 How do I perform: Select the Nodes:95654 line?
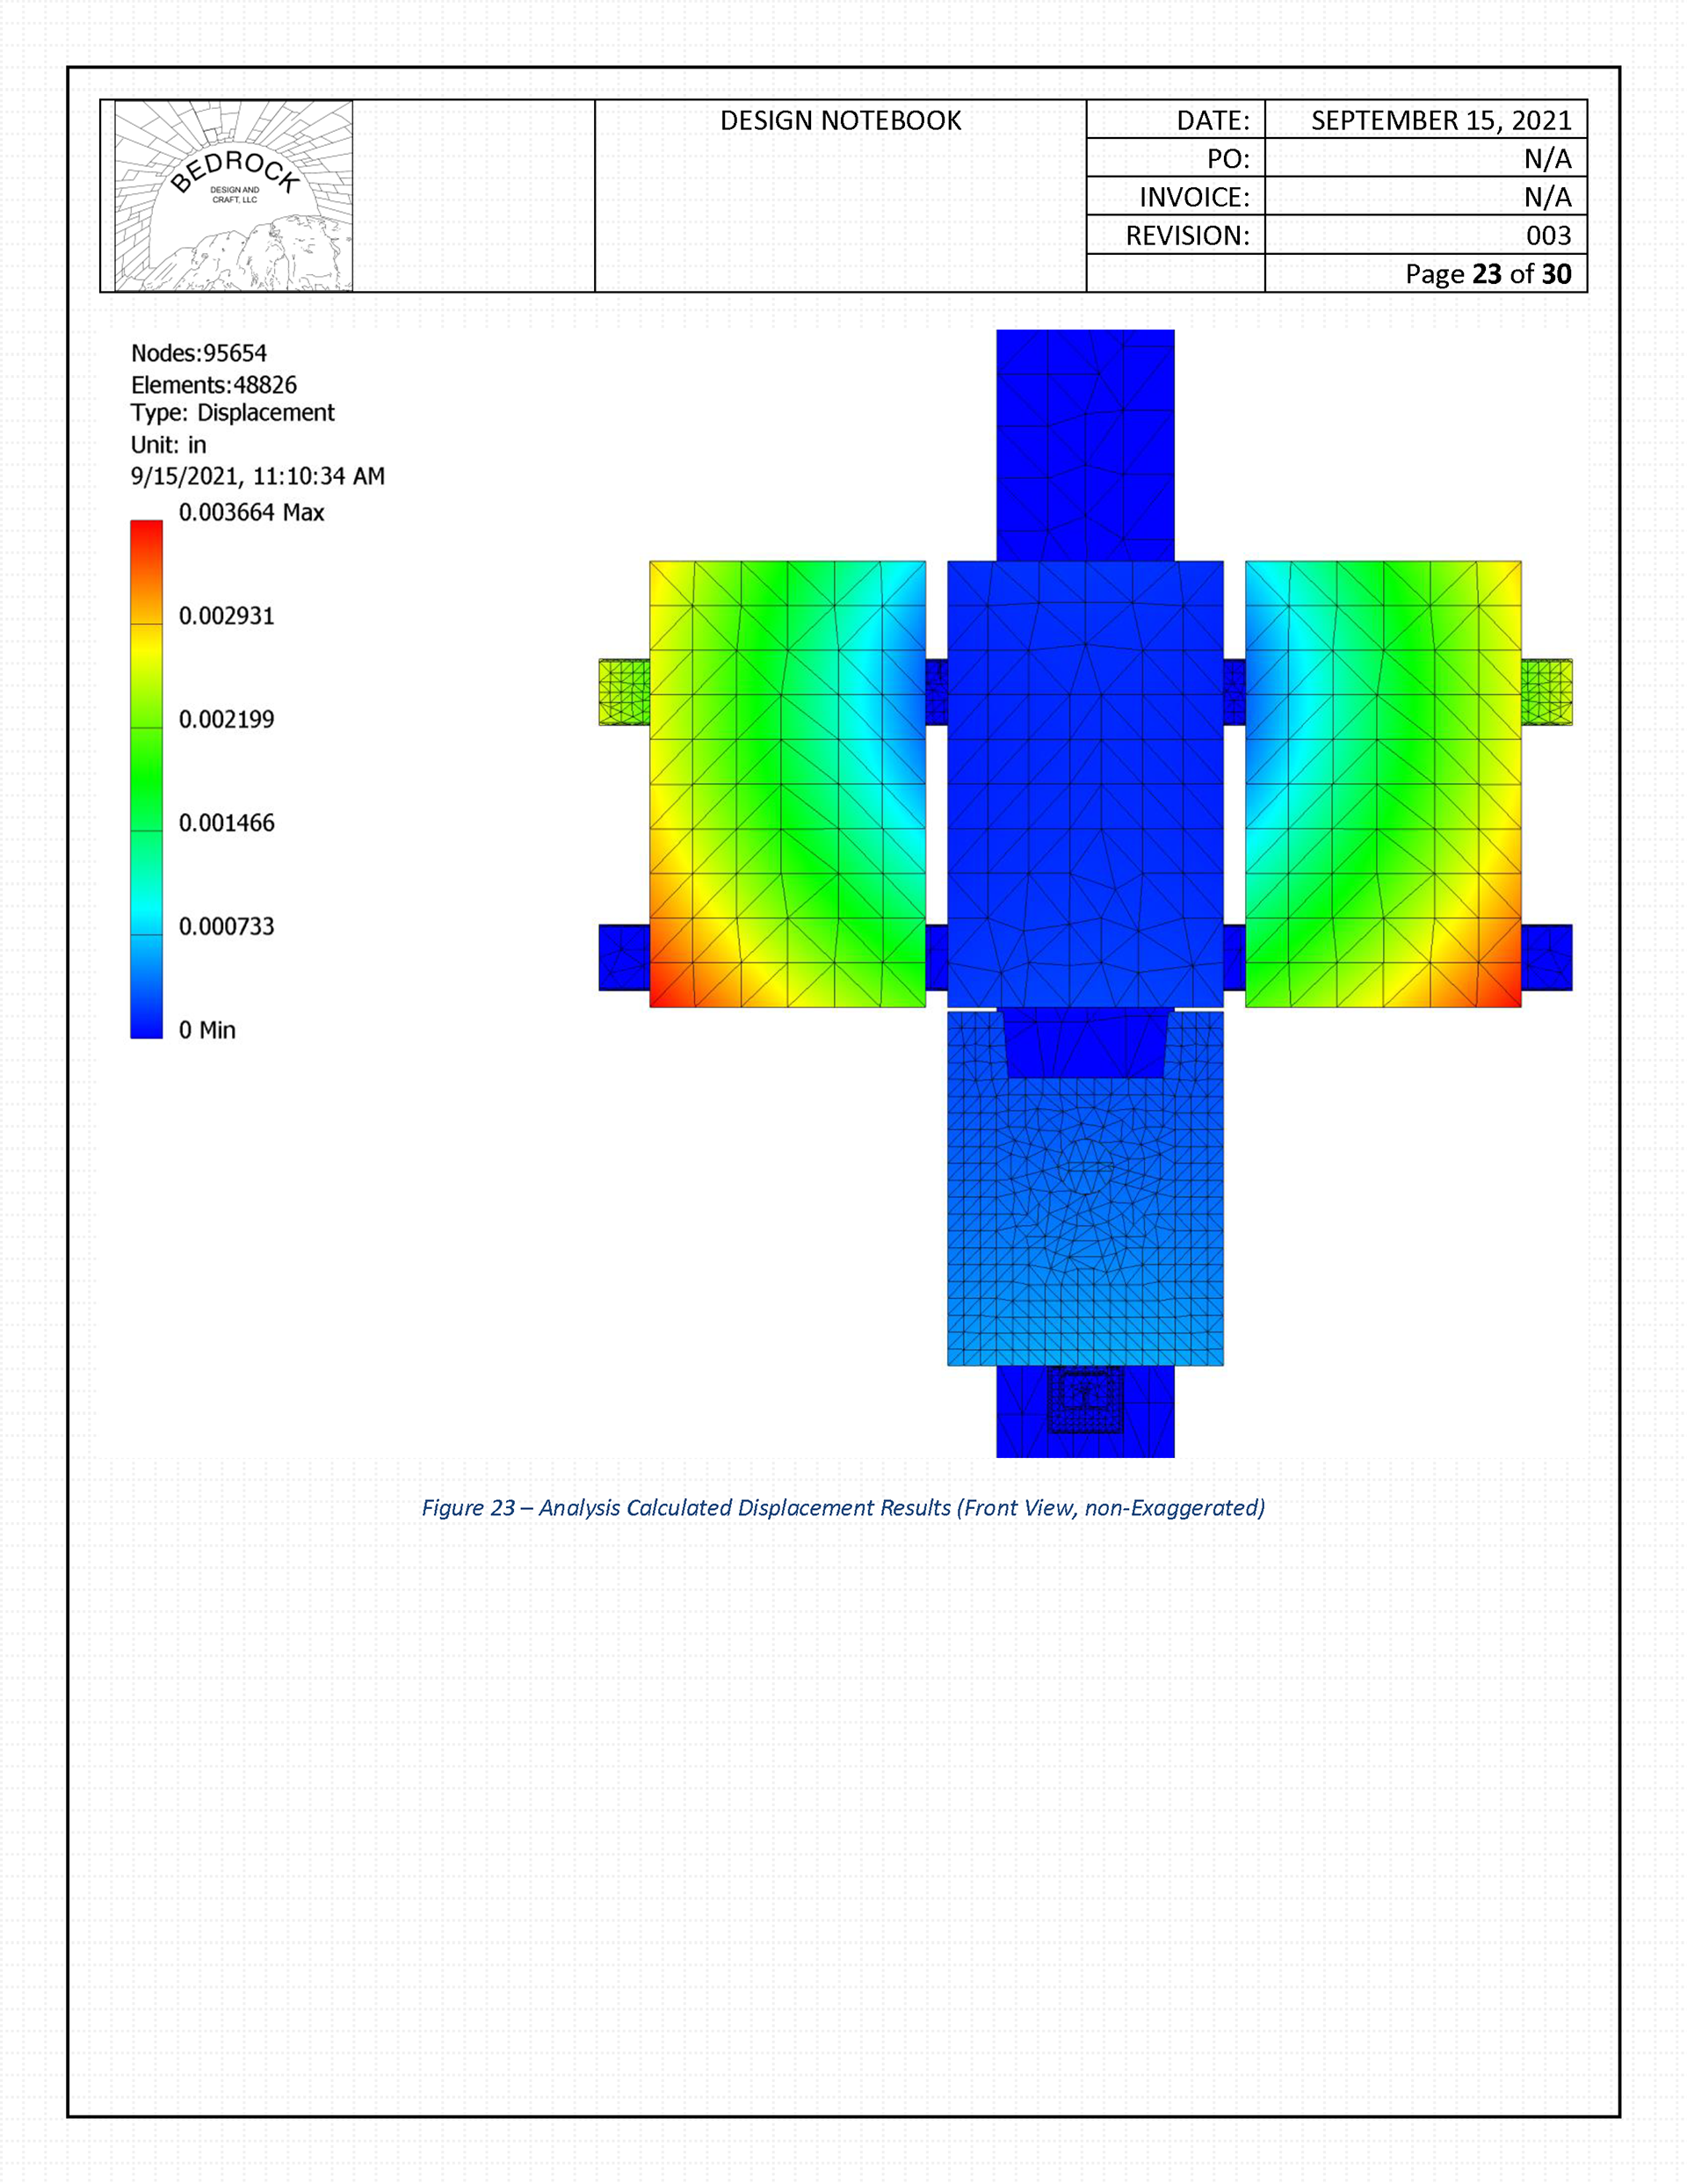pyautogui.click(x=199, y=353)
